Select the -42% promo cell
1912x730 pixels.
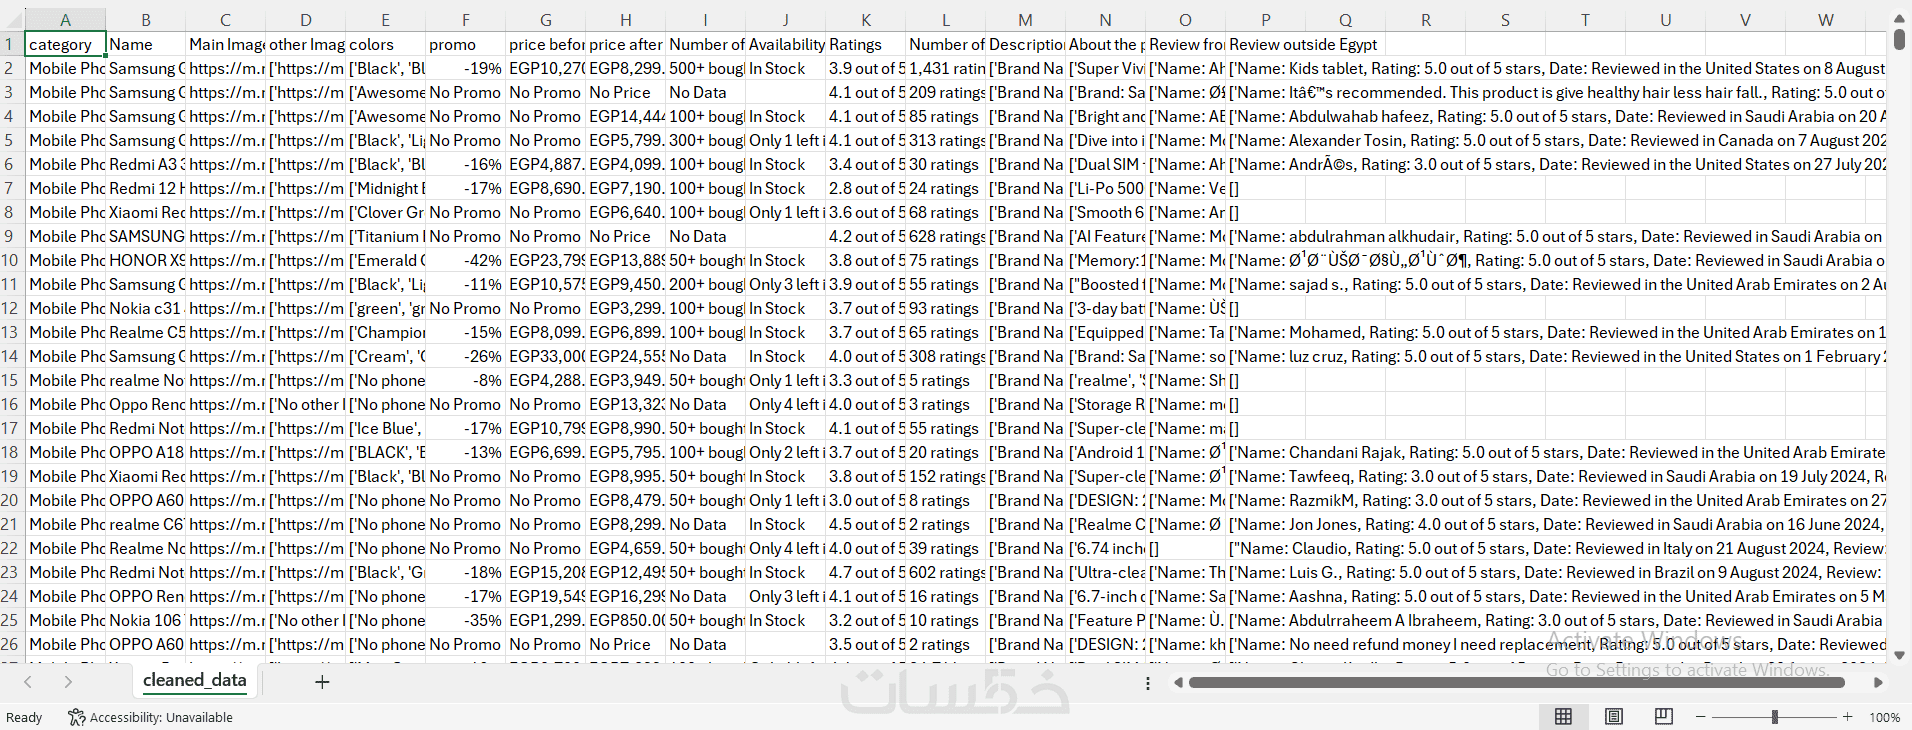pyautogui.click(x=465, y=260)
